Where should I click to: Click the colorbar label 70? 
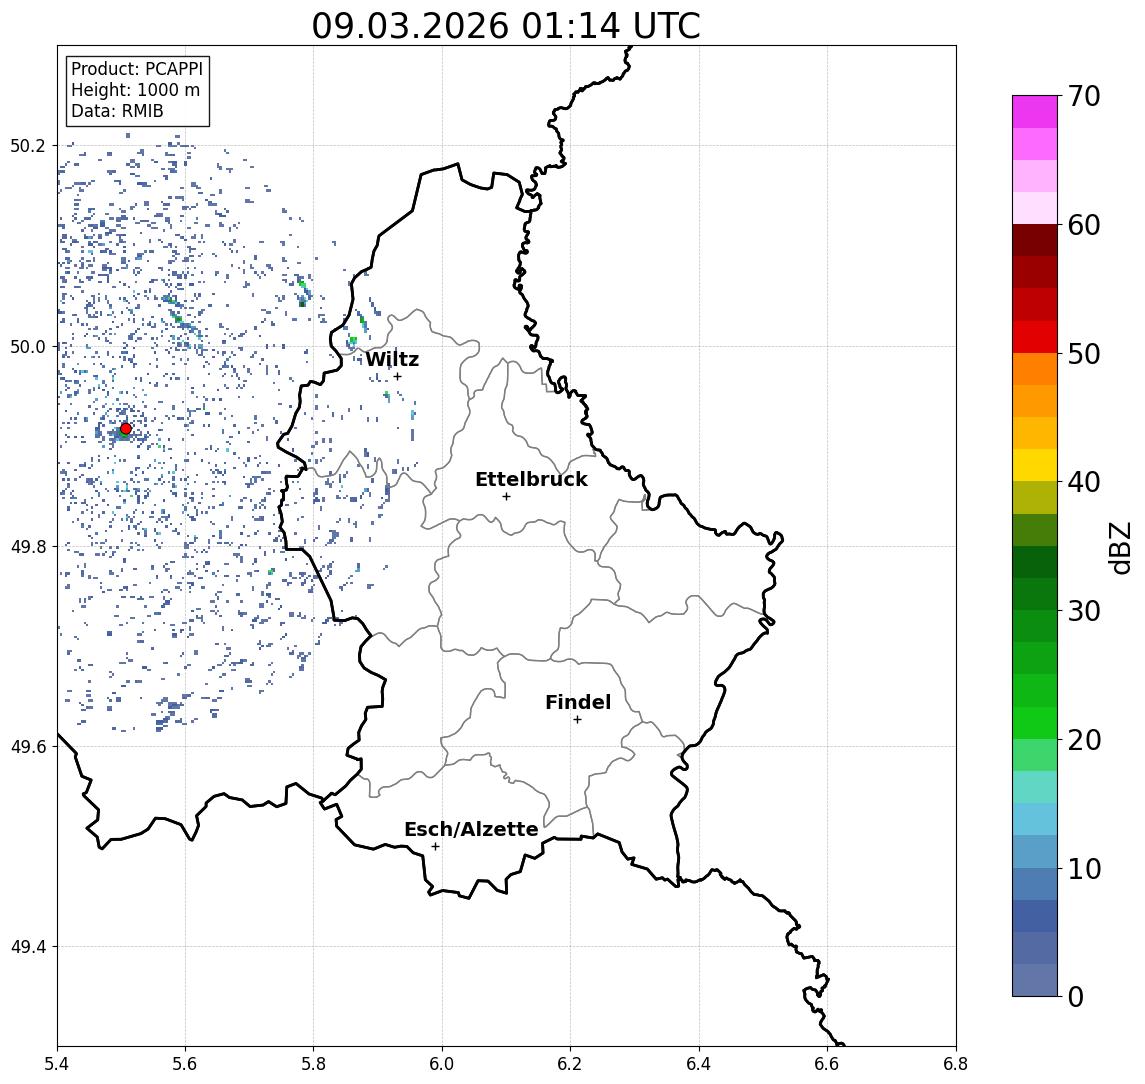tap(1084, 96)
